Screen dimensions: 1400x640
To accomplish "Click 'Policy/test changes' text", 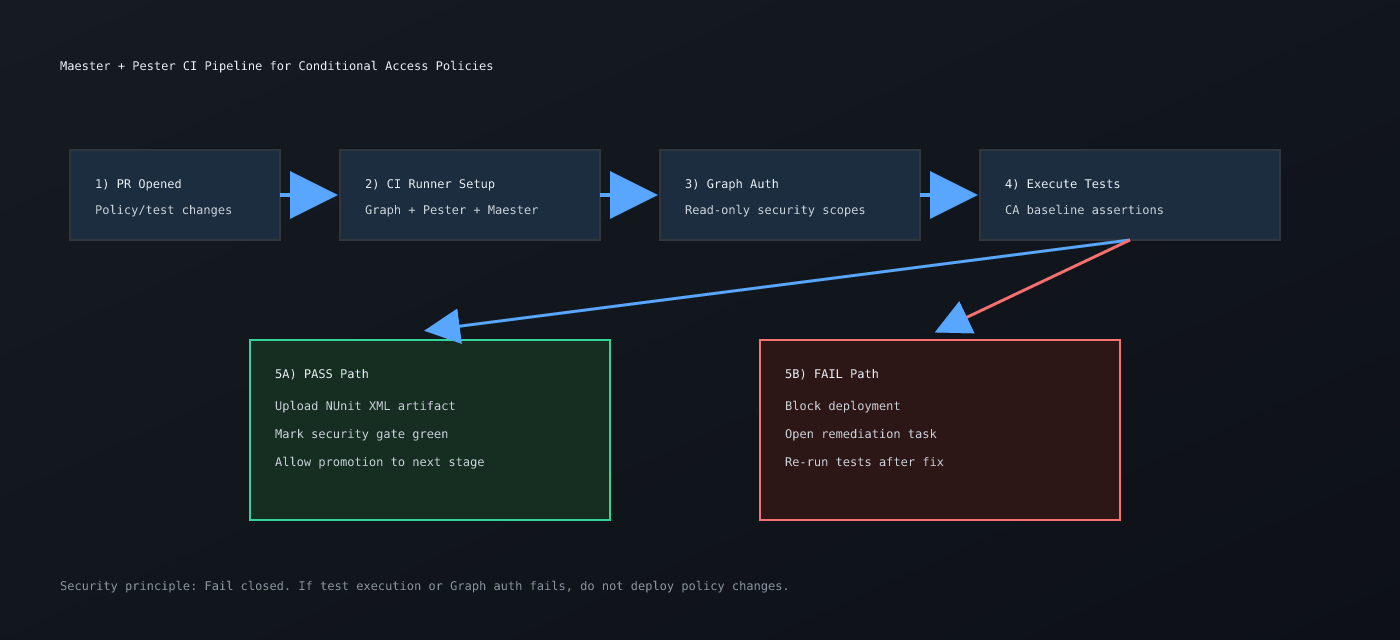I will 163,210.
